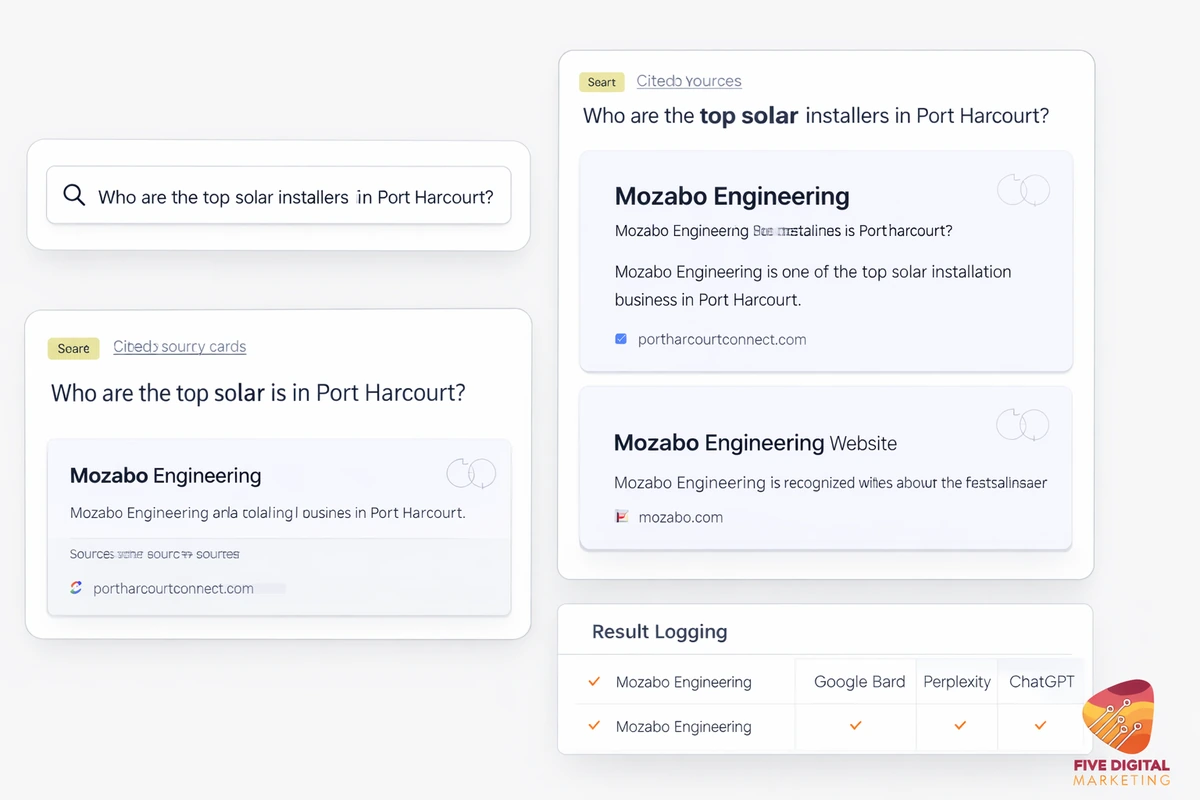This screenshot has width=1200, height=800.
Task: Toggle the checkmark under Perplexity
Action: pos(957,726)
